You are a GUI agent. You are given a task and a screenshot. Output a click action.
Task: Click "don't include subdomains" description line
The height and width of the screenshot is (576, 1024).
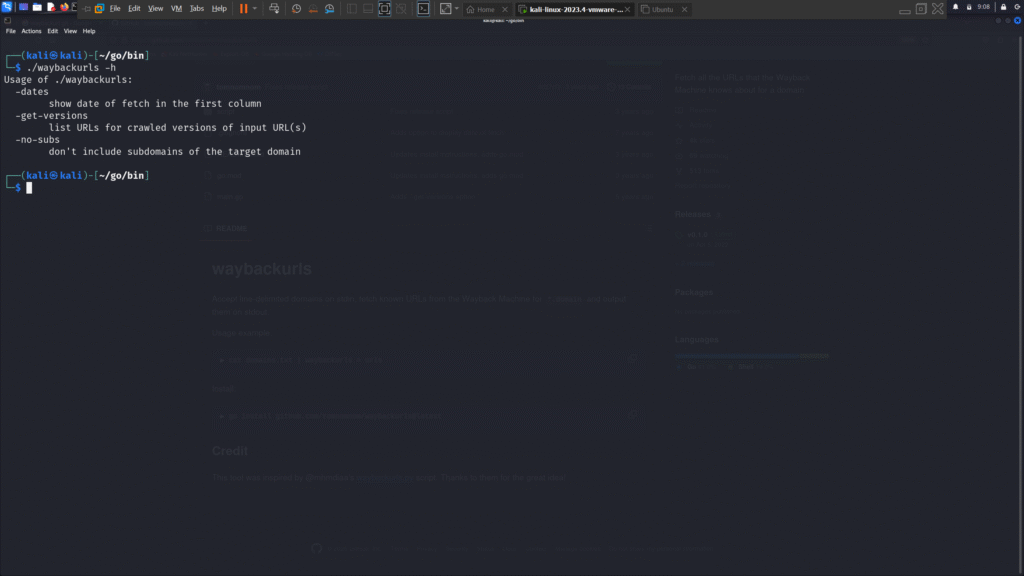[174, 152]
